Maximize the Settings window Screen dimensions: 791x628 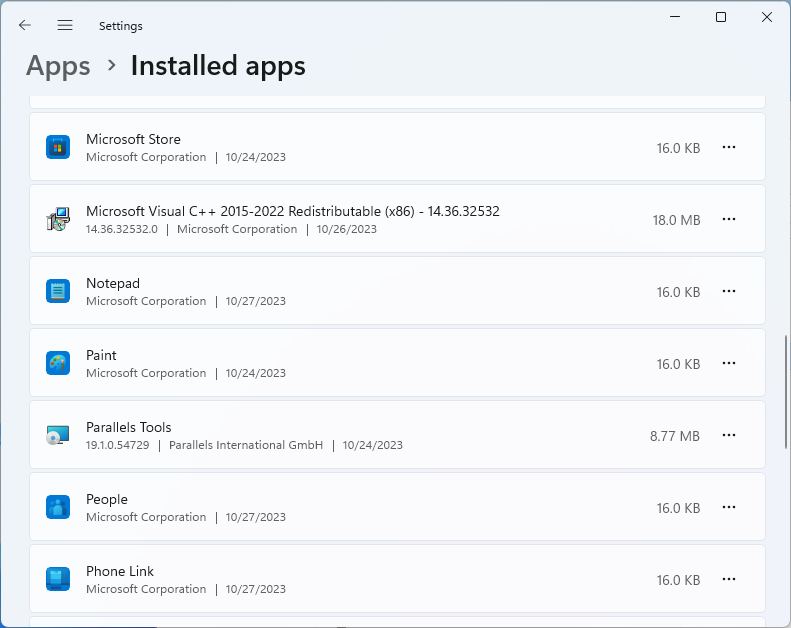(x=721, y=17)
